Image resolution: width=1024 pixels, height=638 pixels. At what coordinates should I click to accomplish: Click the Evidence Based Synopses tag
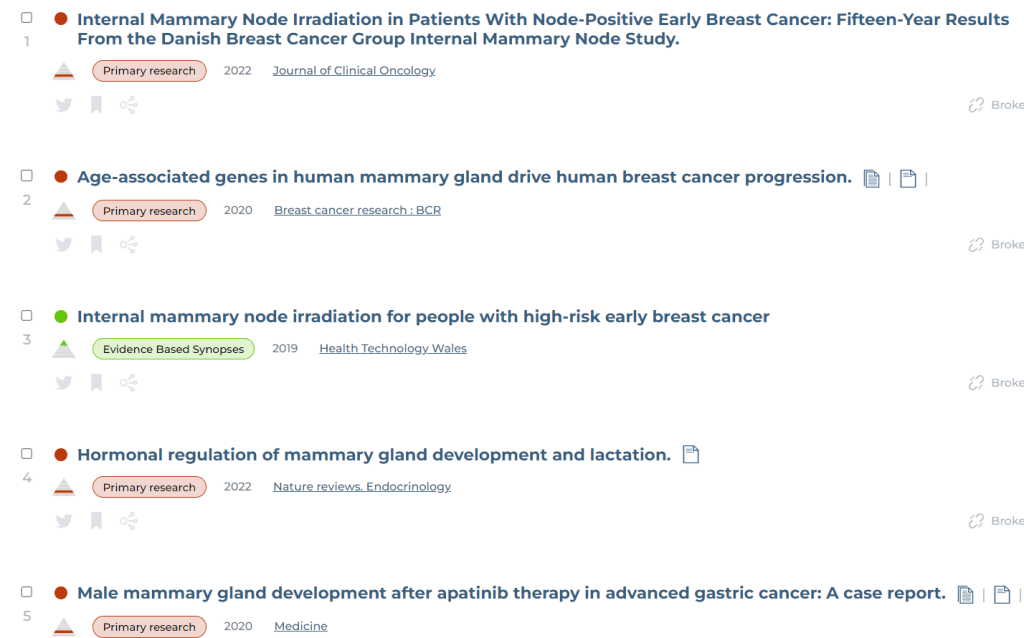[173, 349]
